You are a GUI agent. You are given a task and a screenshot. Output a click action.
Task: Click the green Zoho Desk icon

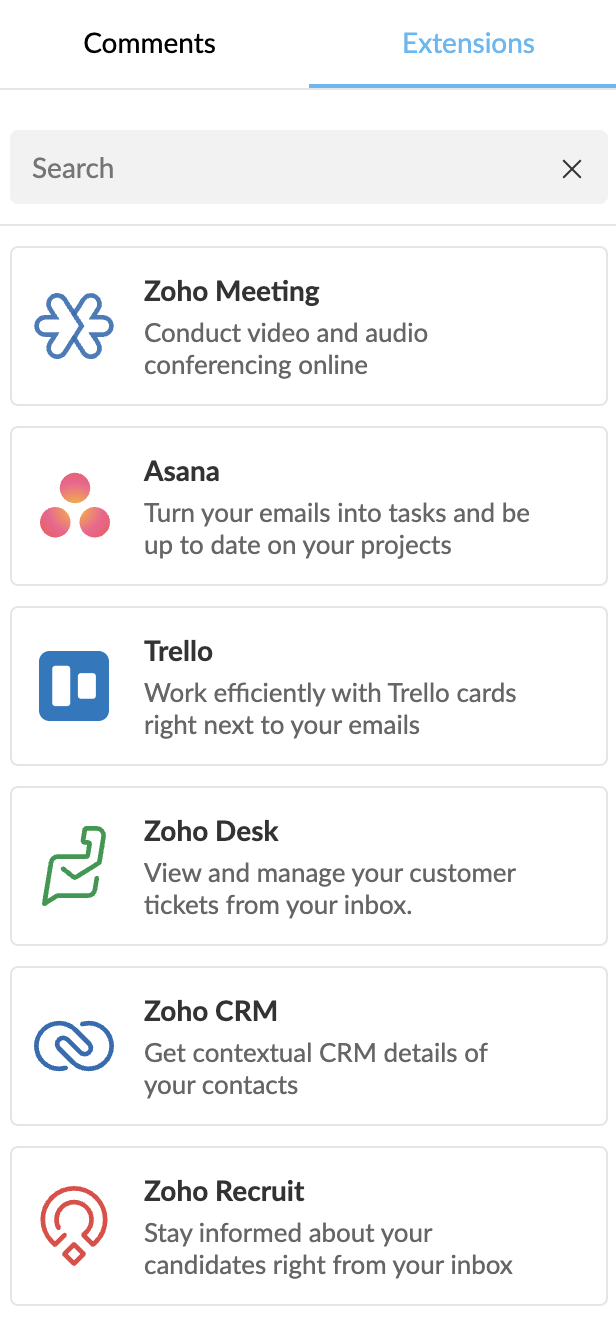74,866
